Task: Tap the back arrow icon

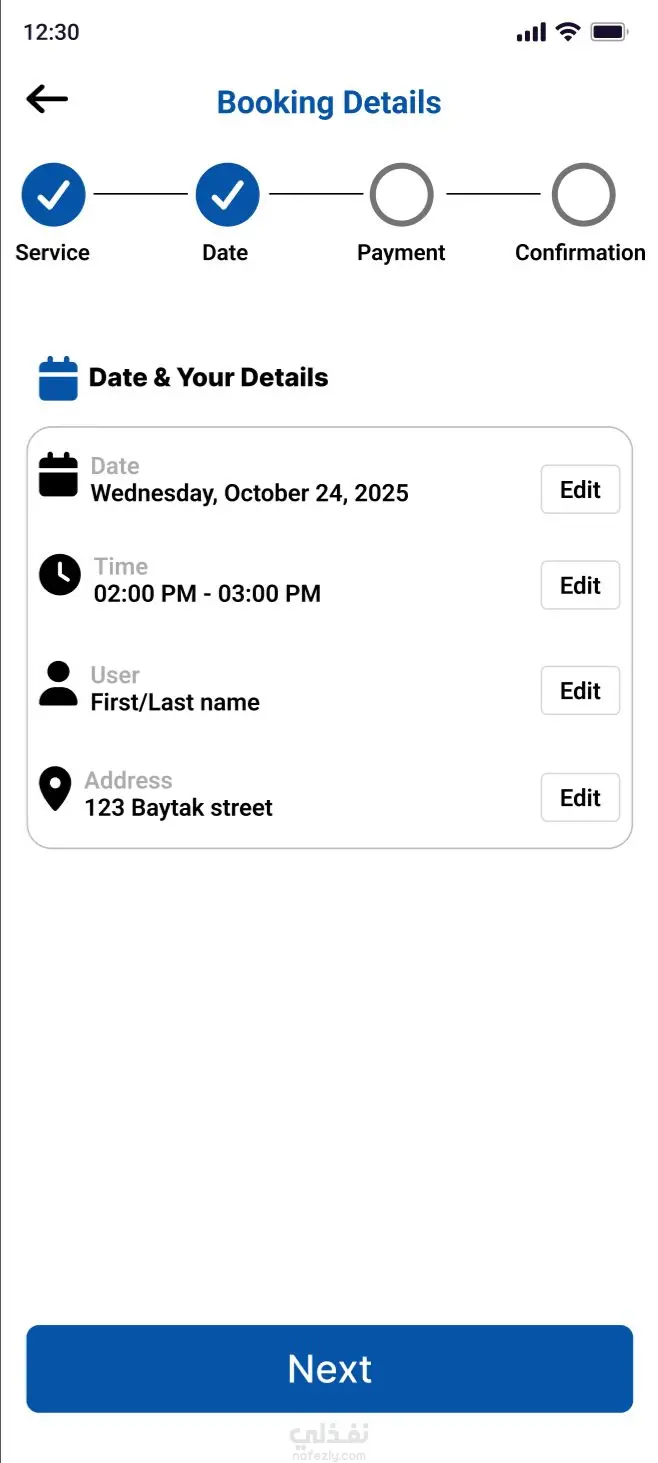Action: click(x=47, y=99)
